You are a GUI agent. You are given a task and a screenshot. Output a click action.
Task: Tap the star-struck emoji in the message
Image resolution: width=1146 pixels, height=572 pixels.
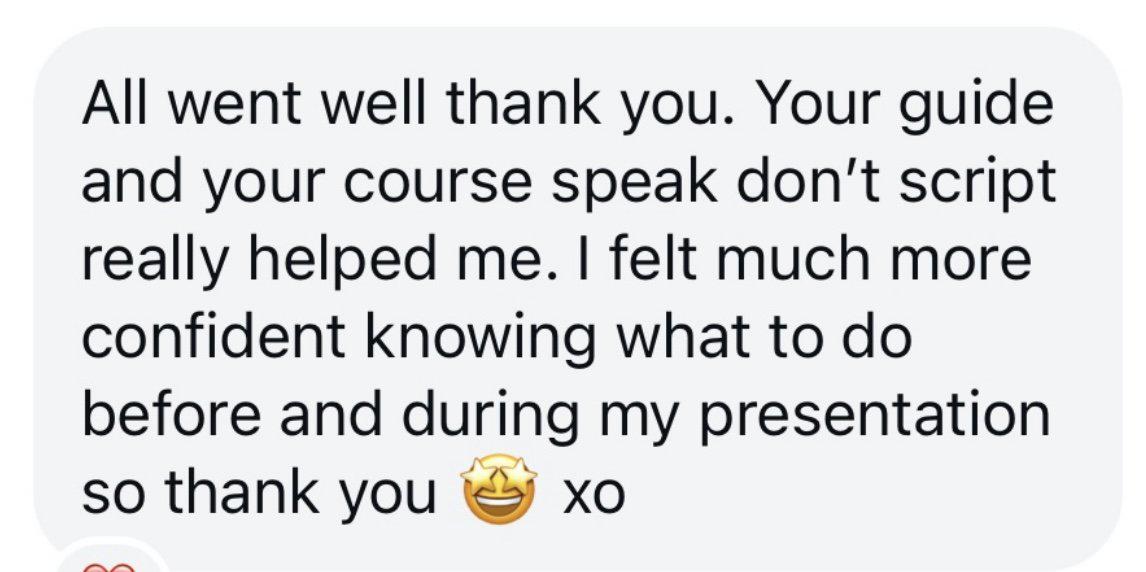tap(498, 487)
